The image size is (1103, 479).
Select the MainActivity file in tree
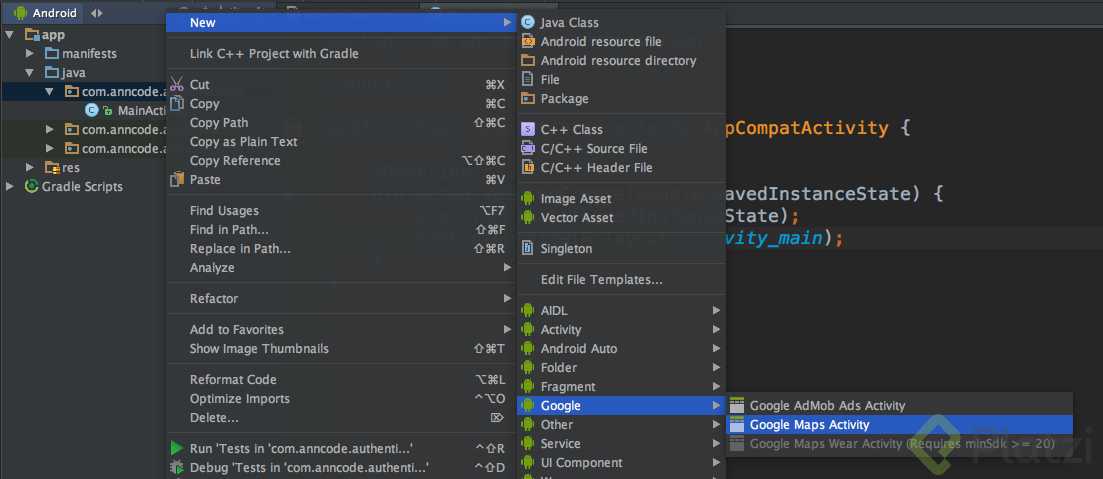click(141, 110)
